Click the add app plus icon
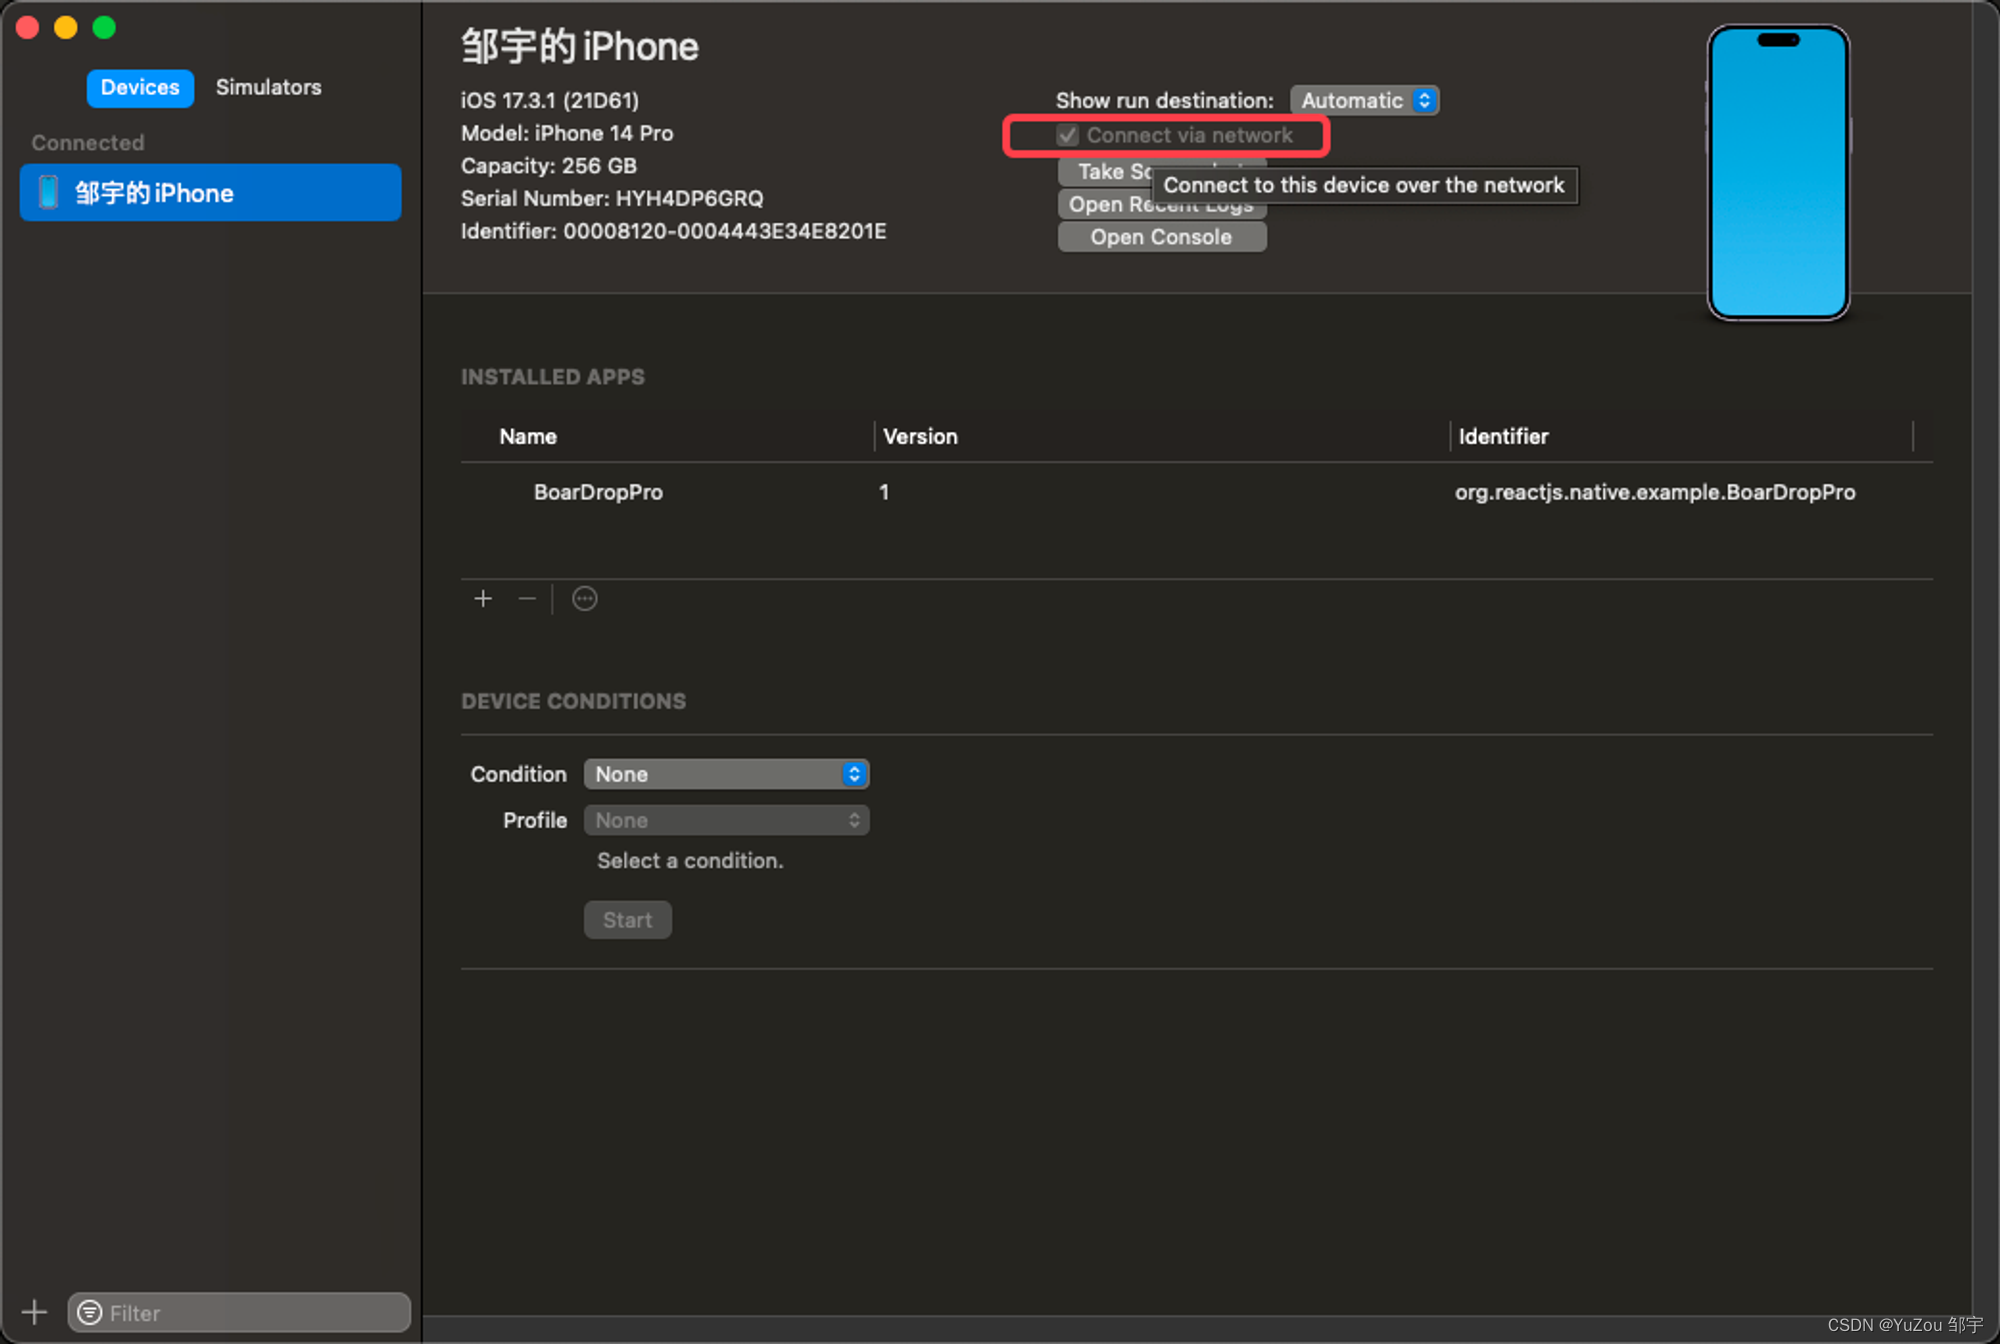 click(x=483, y=598)
